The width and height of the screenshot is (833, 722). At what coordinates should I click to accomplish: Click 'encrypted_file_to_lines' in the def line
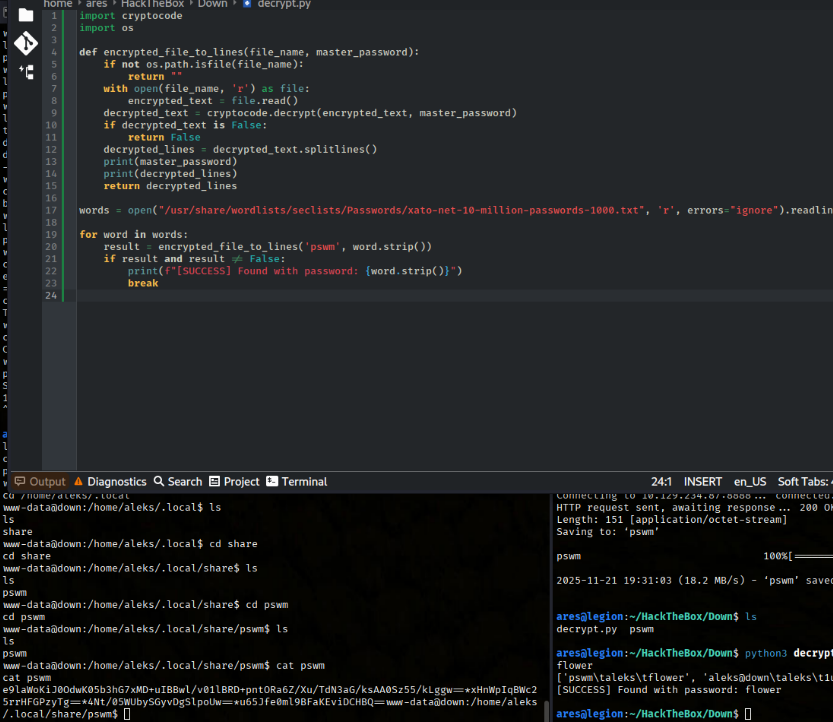(173, 52)
